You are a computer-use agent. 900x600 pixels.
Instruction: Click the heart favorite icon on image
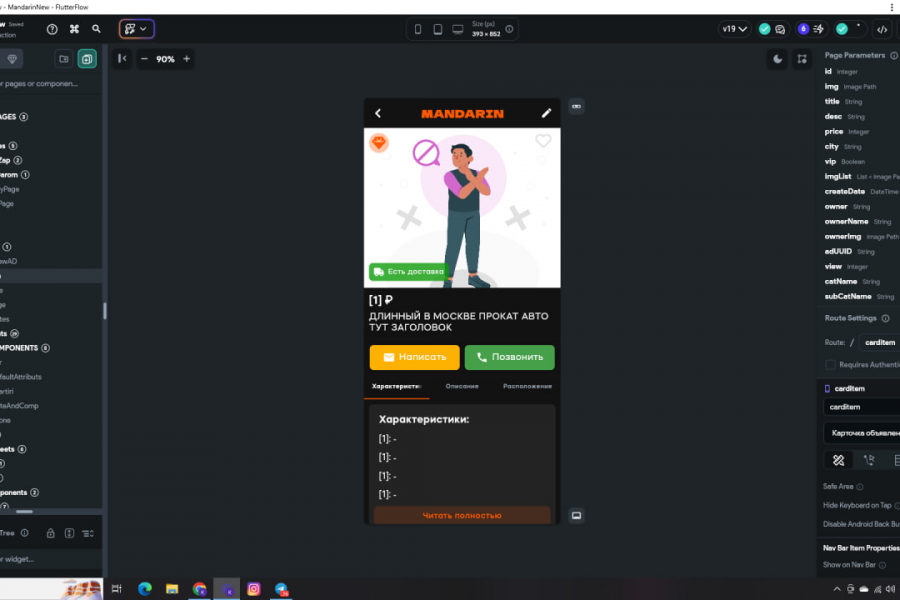click(x=543, y=141)
